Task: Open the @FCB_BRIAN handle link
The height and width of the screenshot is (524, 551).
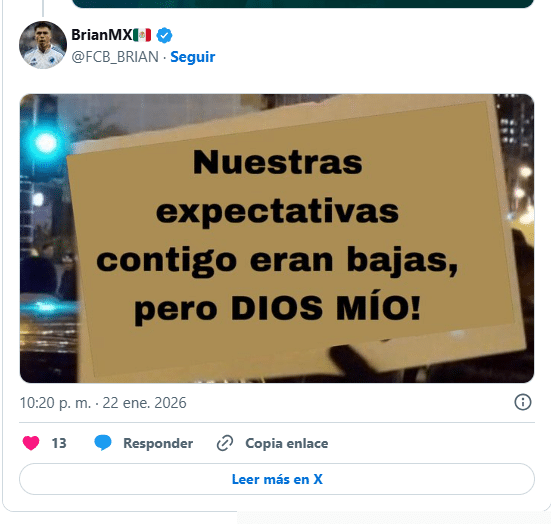Action: tap(115, 57)
